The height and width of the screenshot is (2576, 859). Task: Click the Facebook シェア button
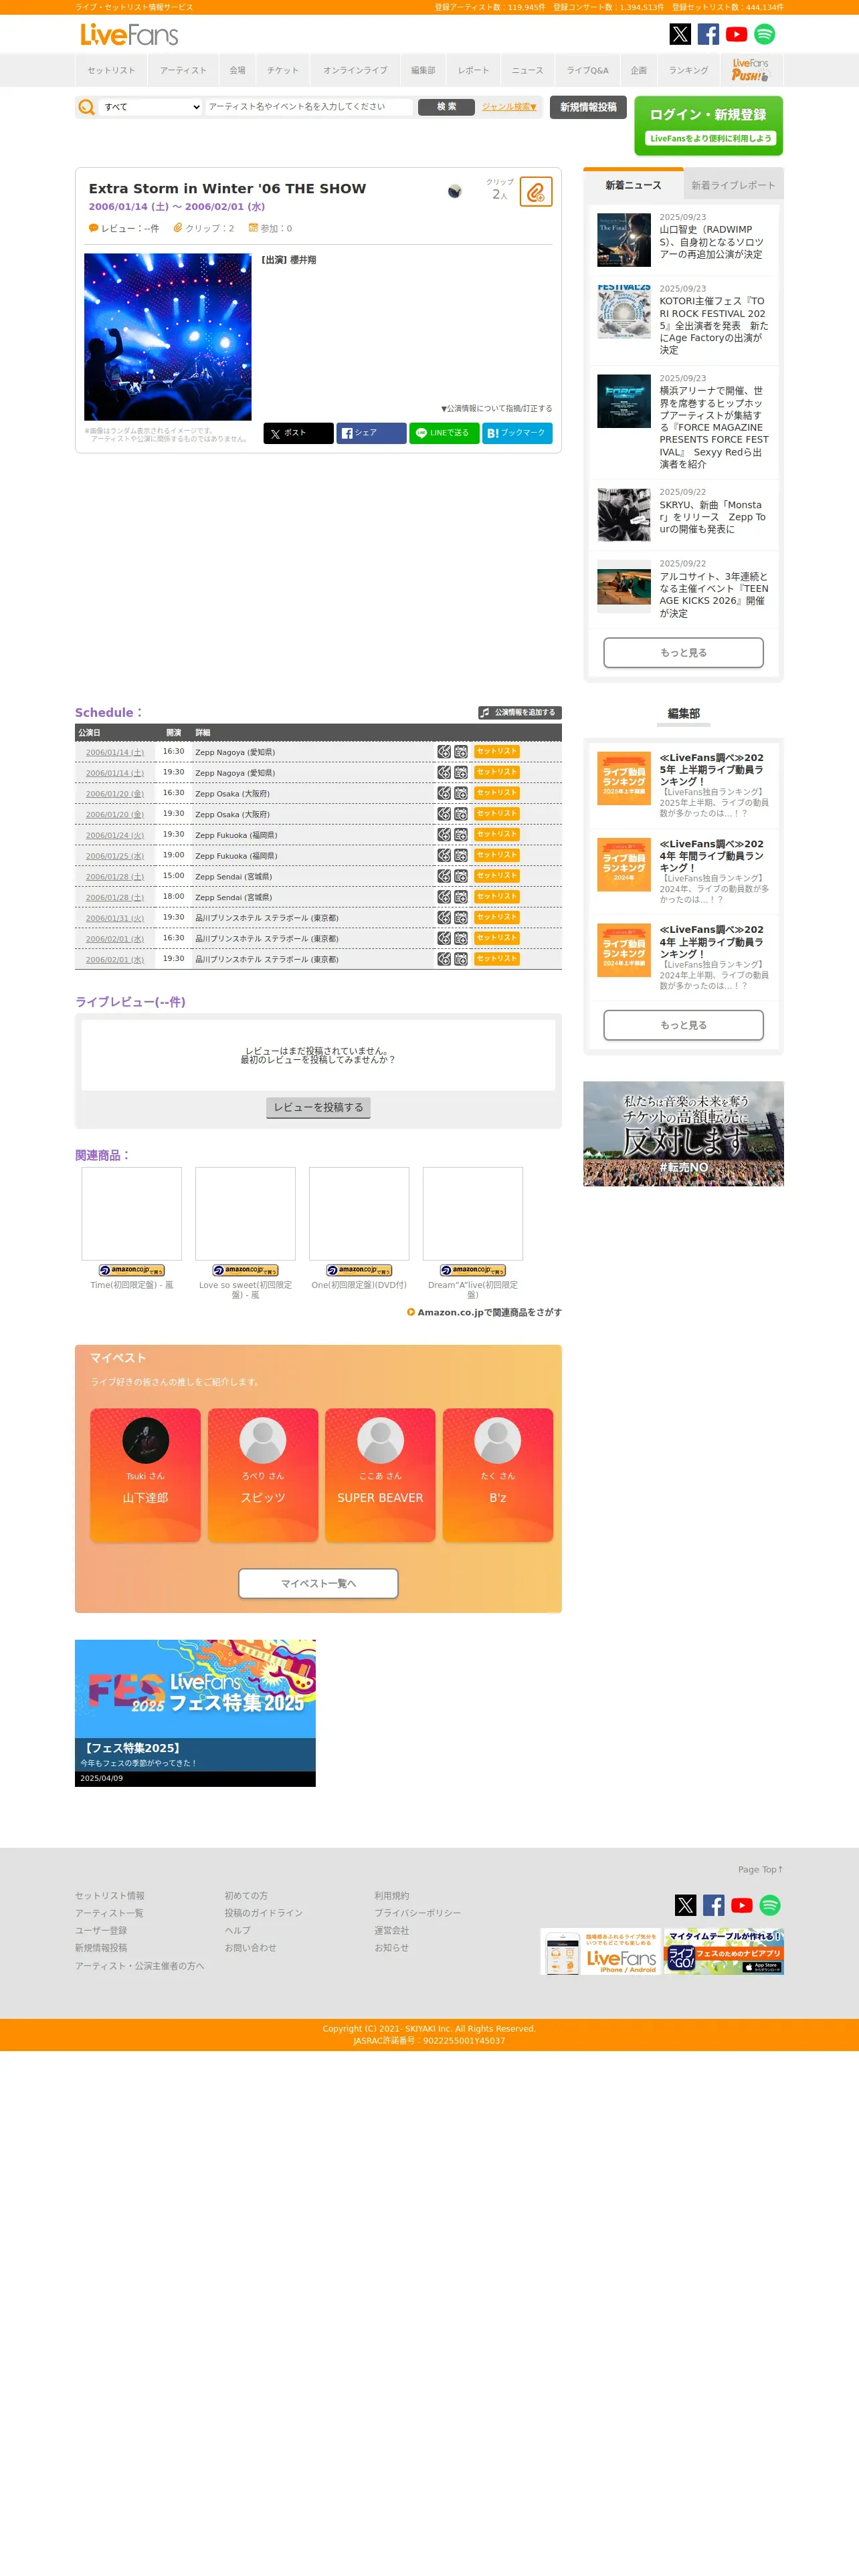[371, 433]
